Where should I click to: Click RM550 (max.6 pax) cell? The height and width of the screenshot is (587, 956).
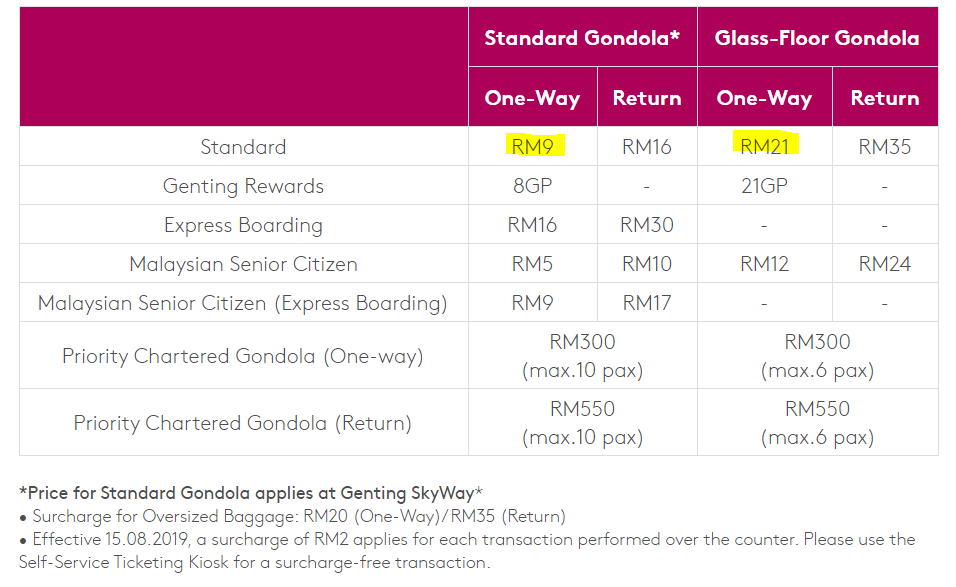(x=817, y=423)
